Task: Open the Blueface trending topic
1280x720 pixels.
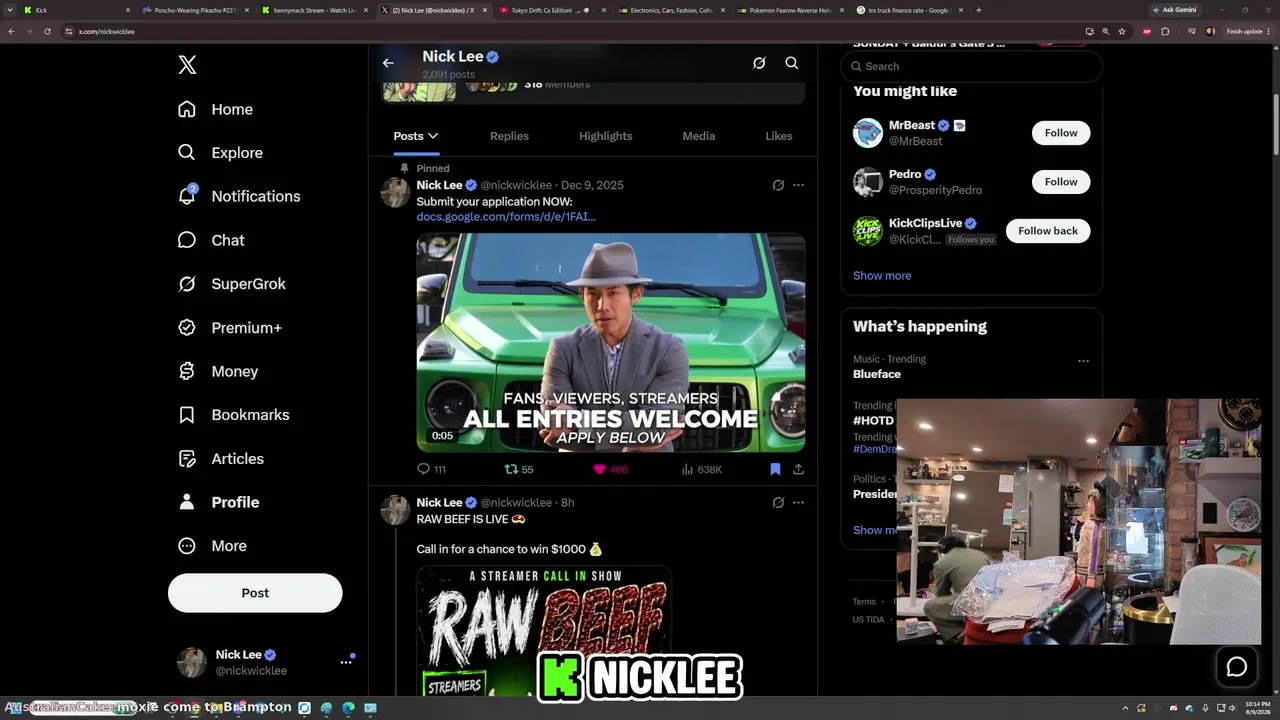Action: (x=877, y=374)
